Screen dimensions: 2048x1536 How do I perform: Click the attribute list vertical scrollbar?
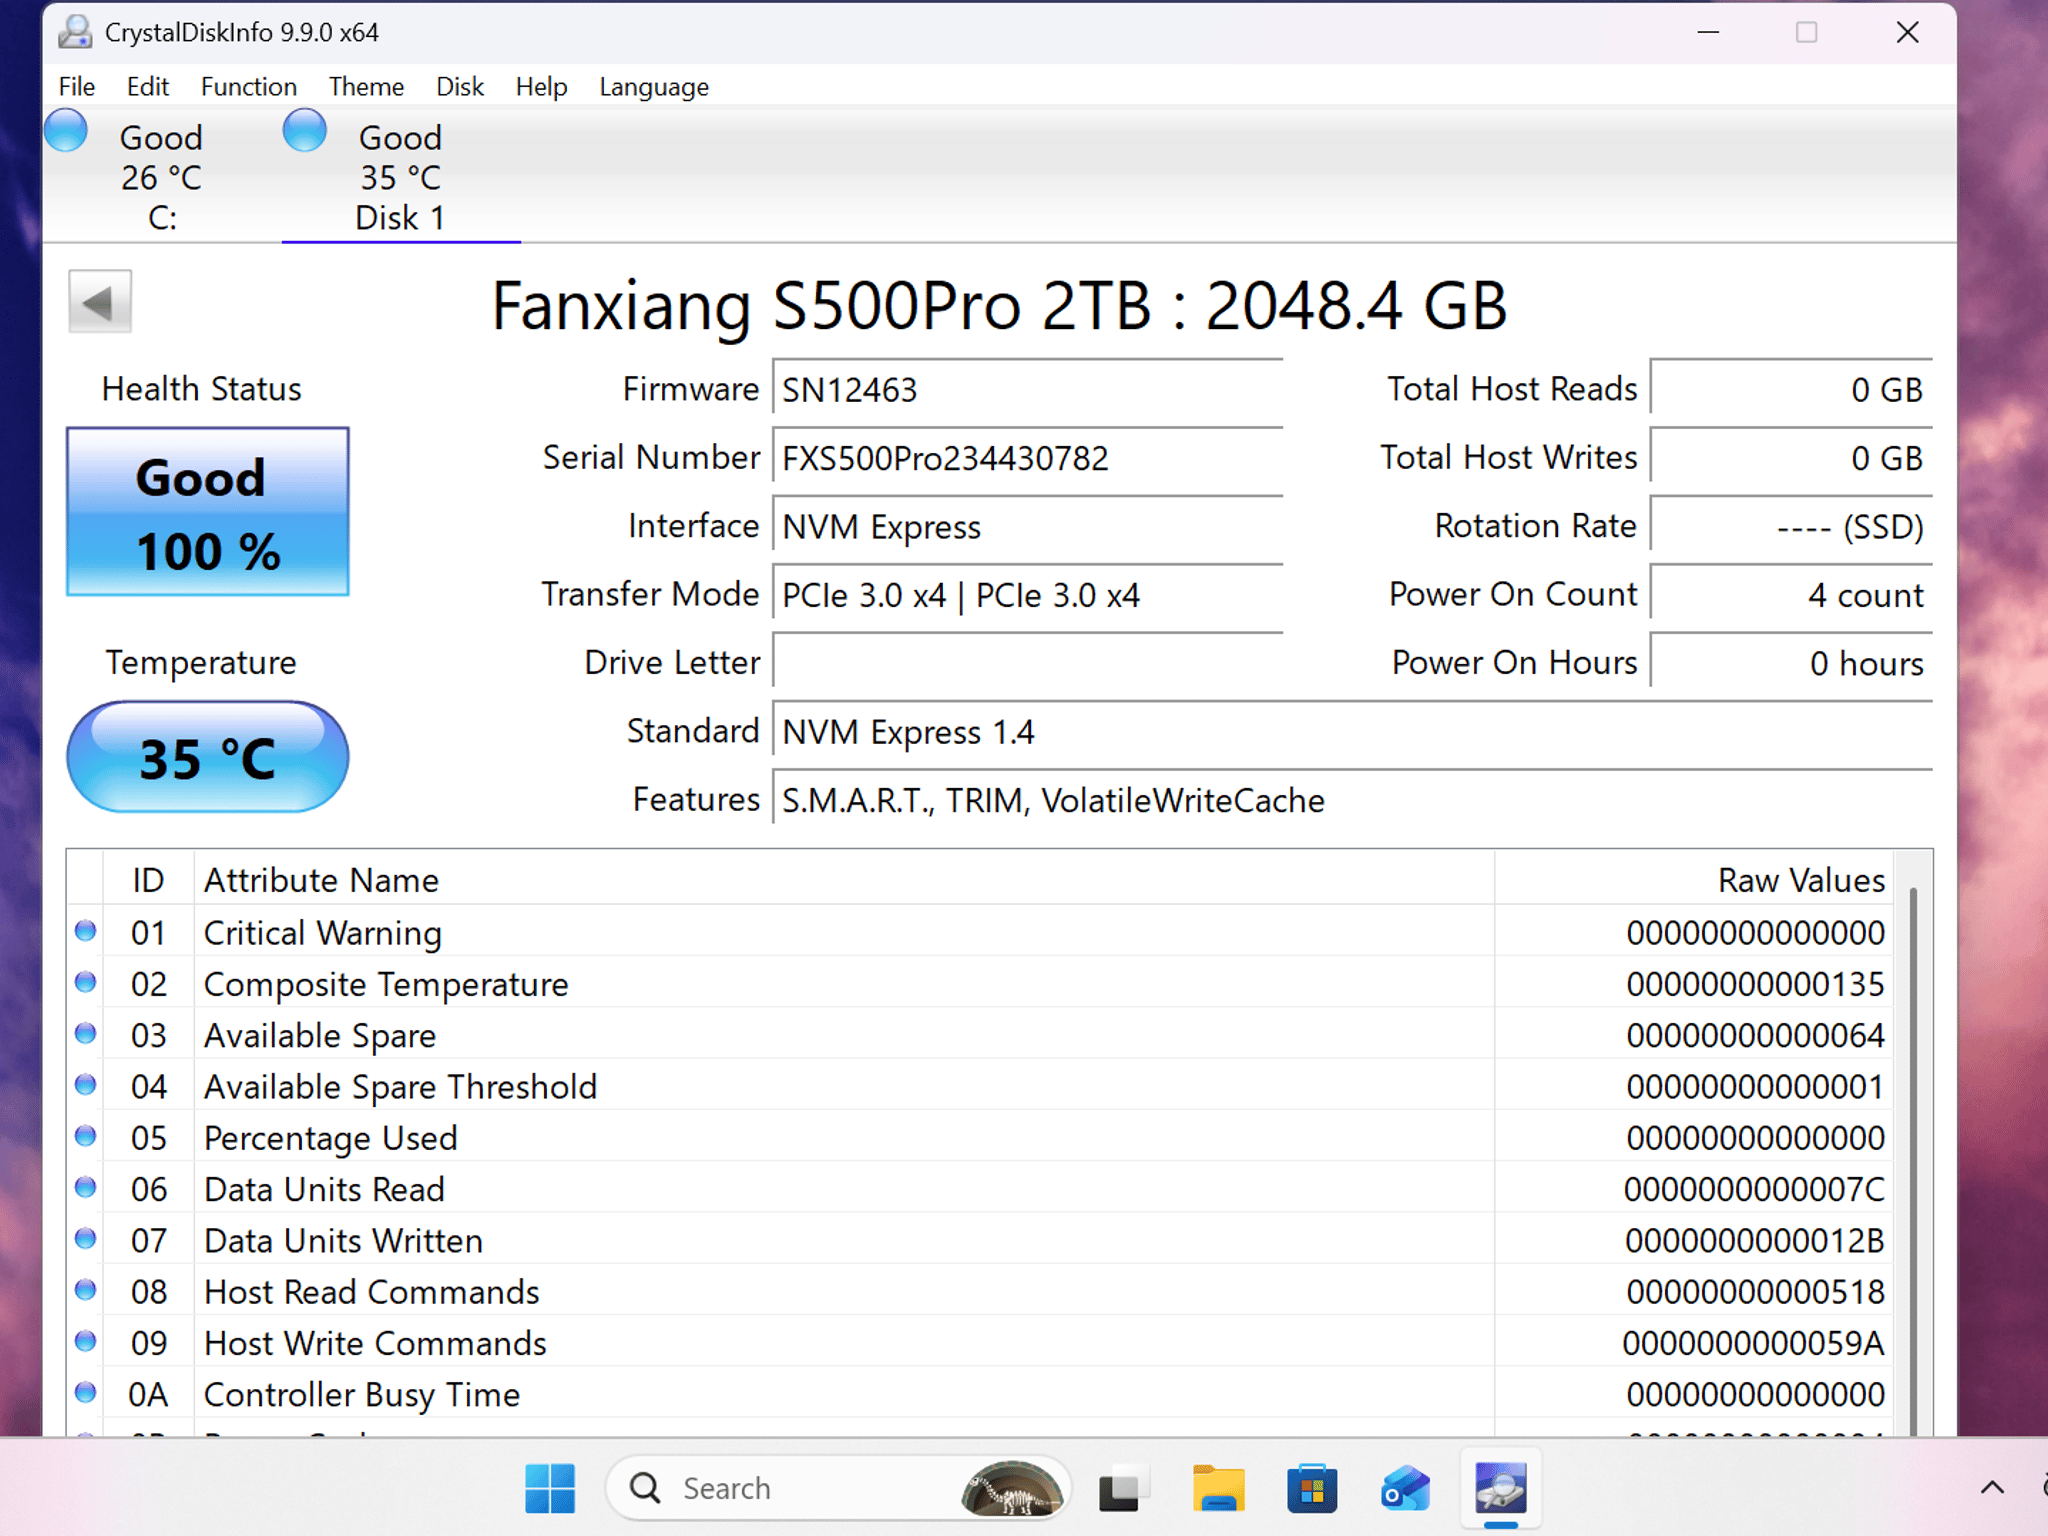(x=1913, y=1160)
